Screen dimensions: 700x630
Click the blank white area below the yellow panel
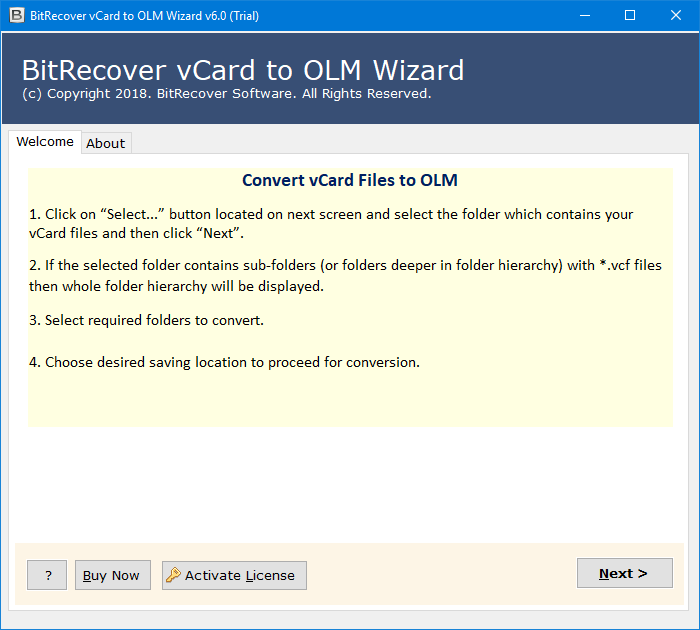[x=350, y=484]
